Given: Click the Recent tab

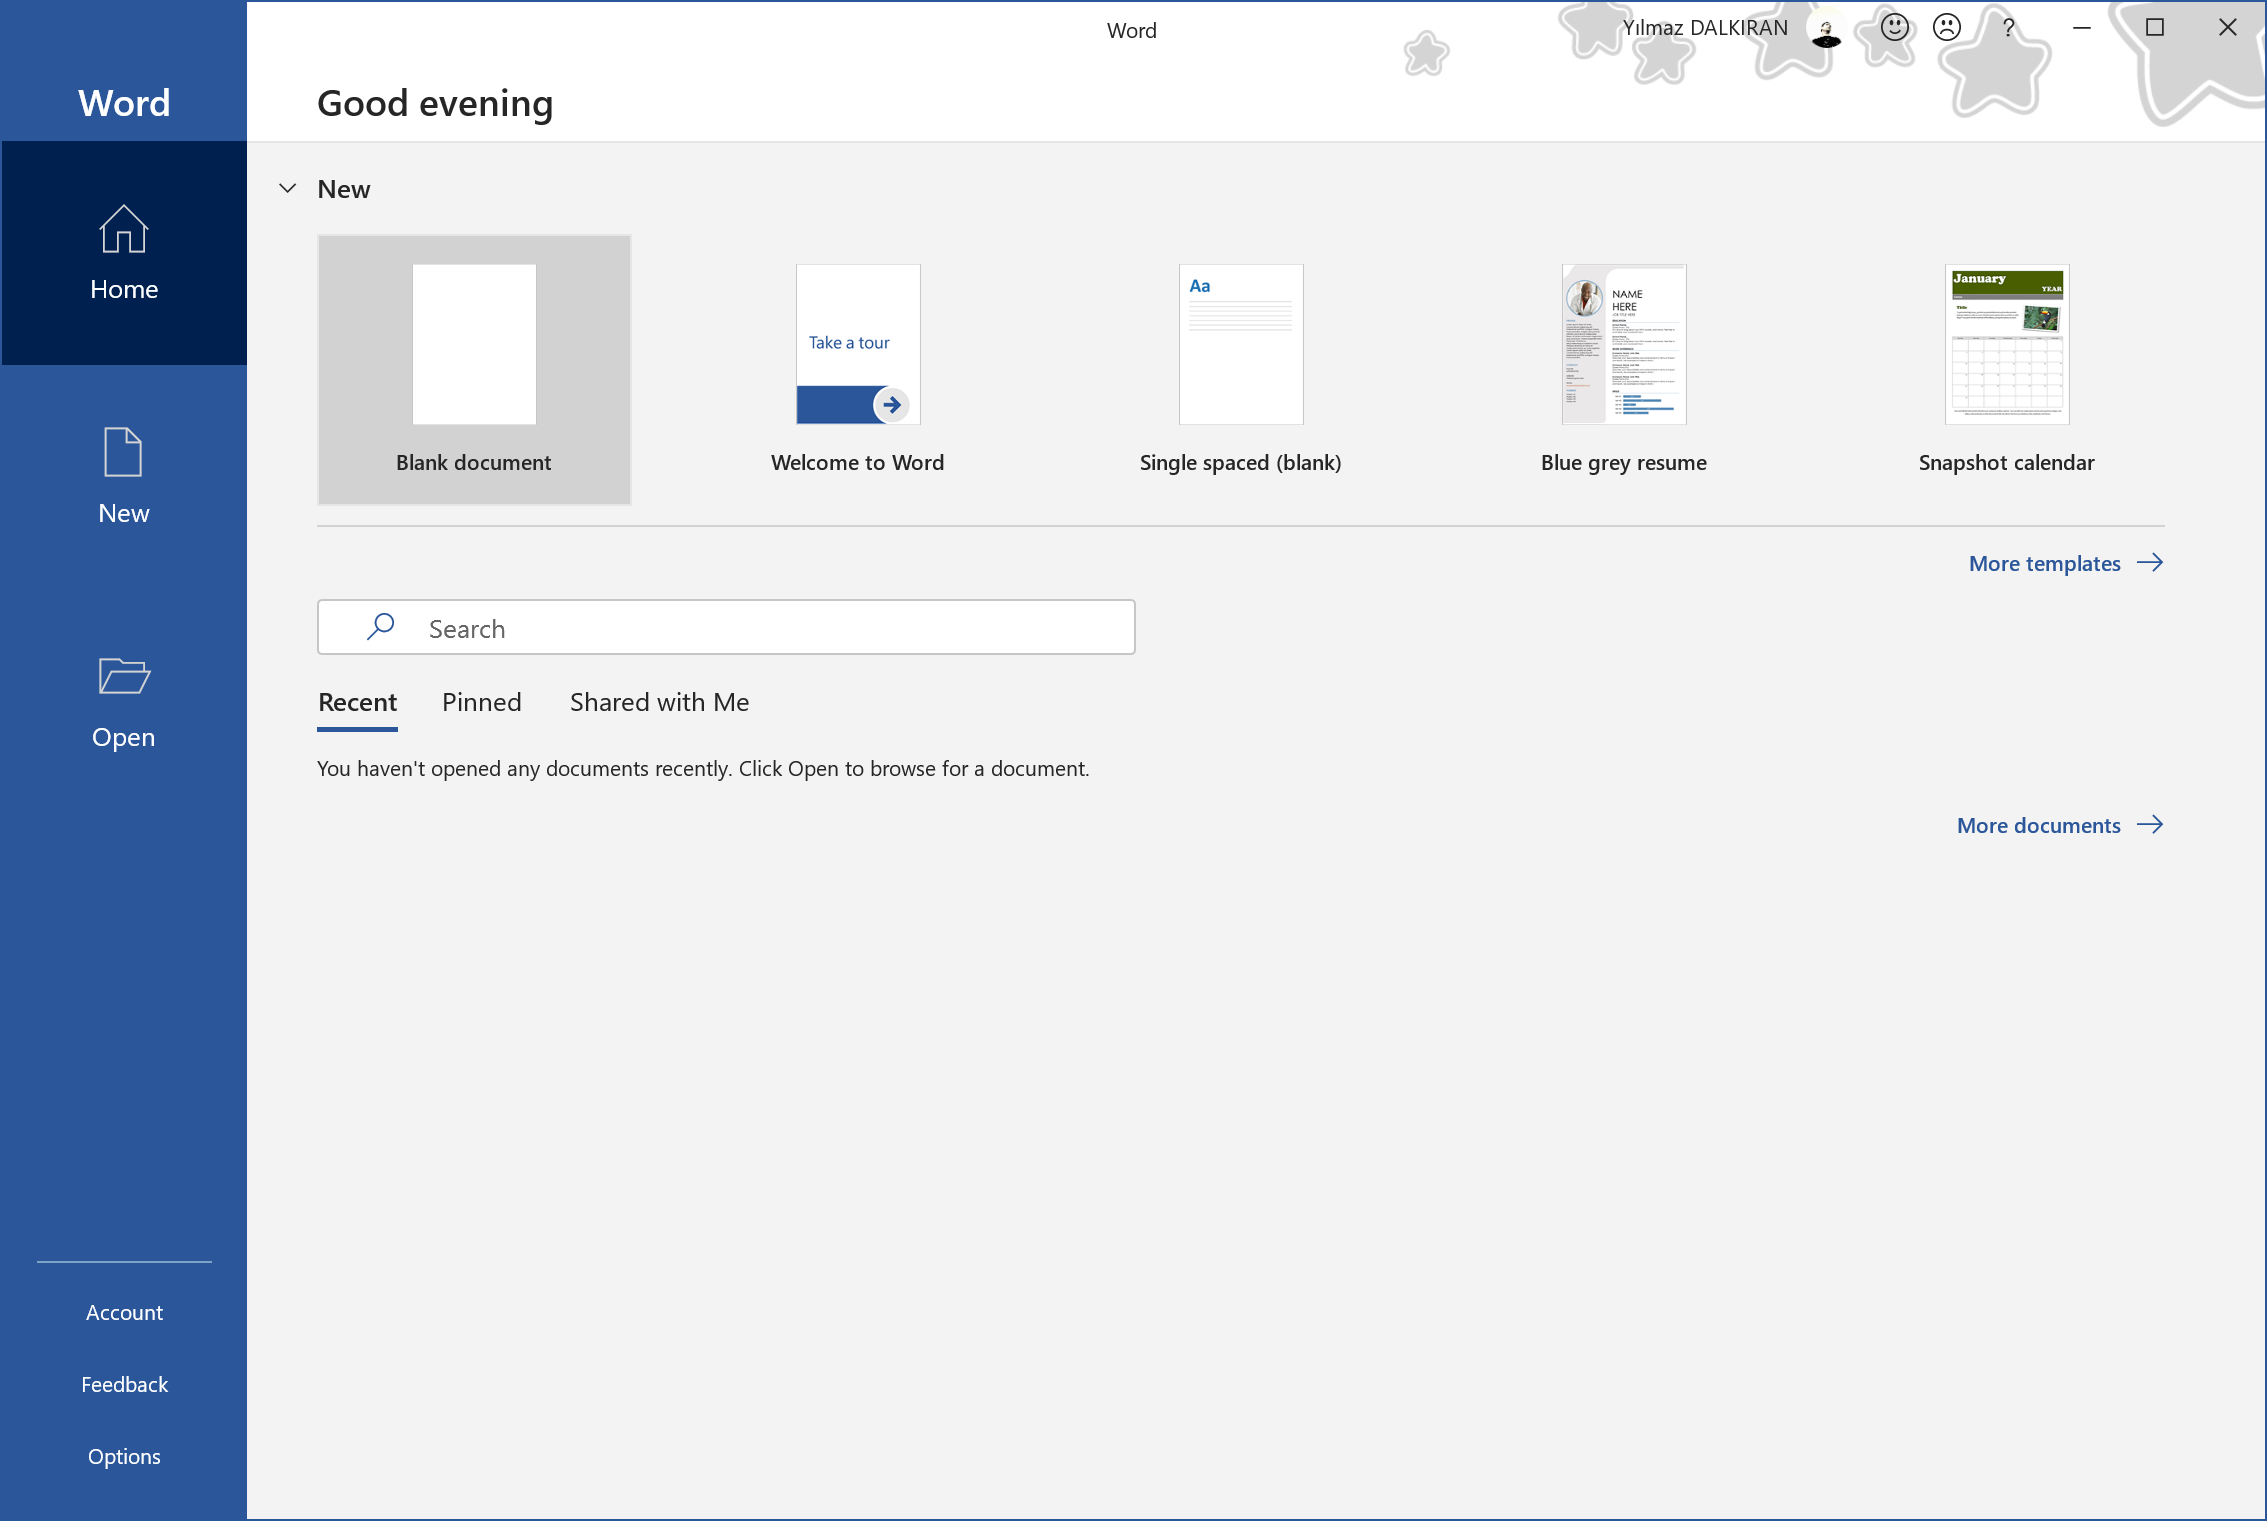Looking at the screenshot, I should 358,699.
